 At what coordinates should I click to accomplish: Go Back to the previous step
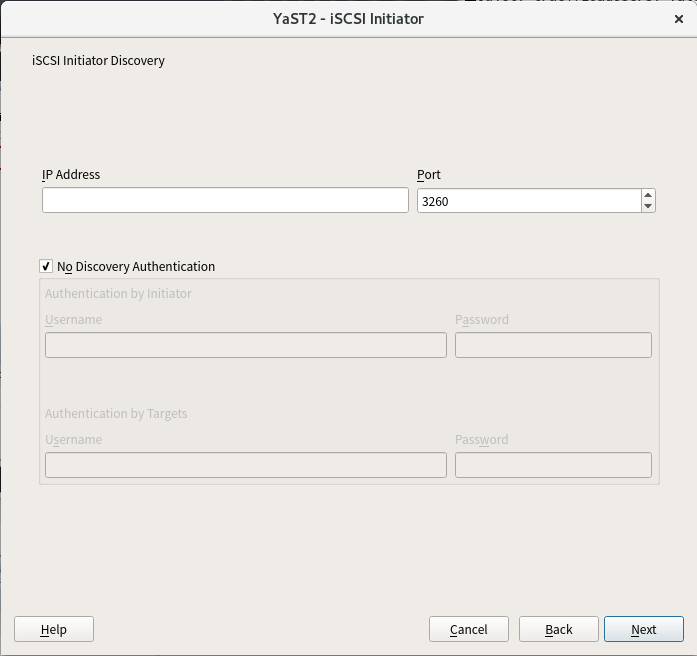coord(558,629)
